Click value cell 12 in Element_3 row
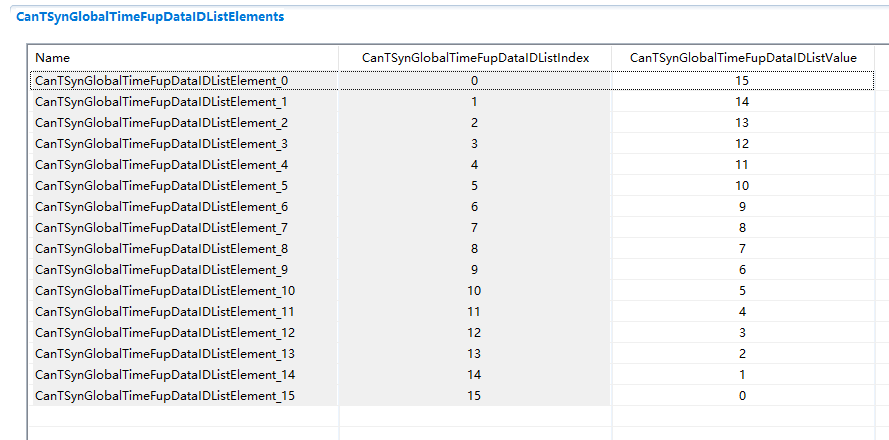The image size is (889, 440). 742,143
